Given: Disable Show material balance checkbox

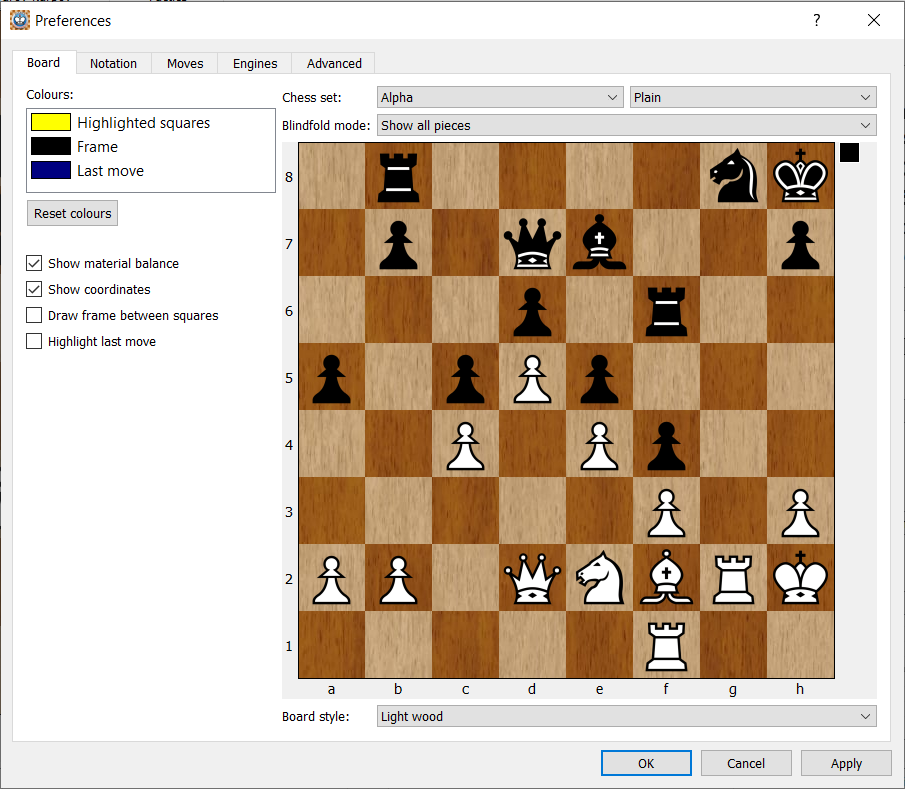Looking at the screenshot, I should (35, 264).
